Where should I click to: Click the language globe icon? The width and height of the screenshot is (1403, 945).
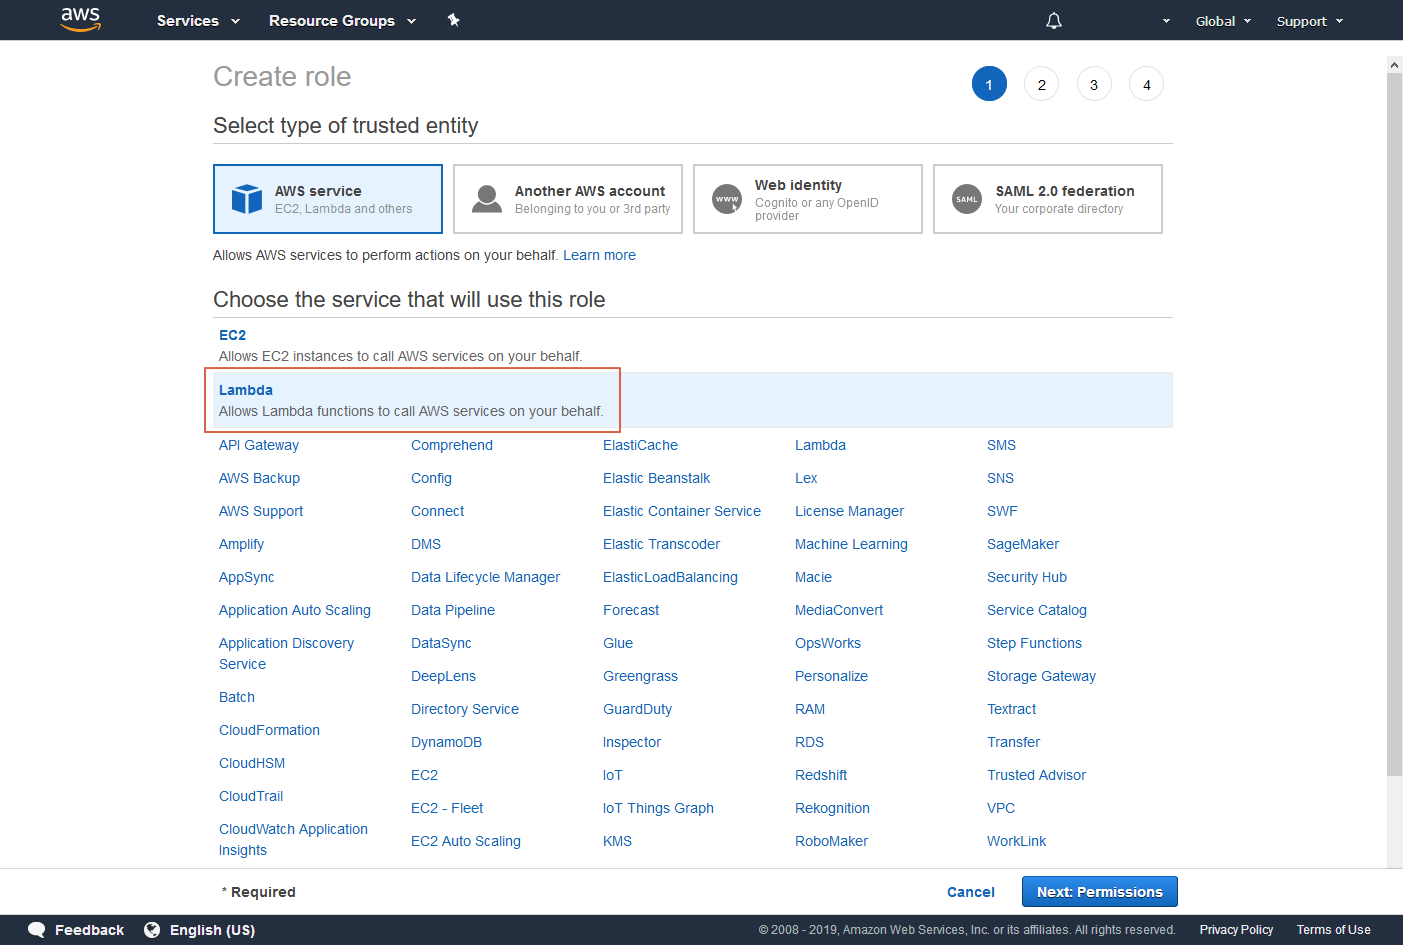pyautogui.click(x=152, y=930)
